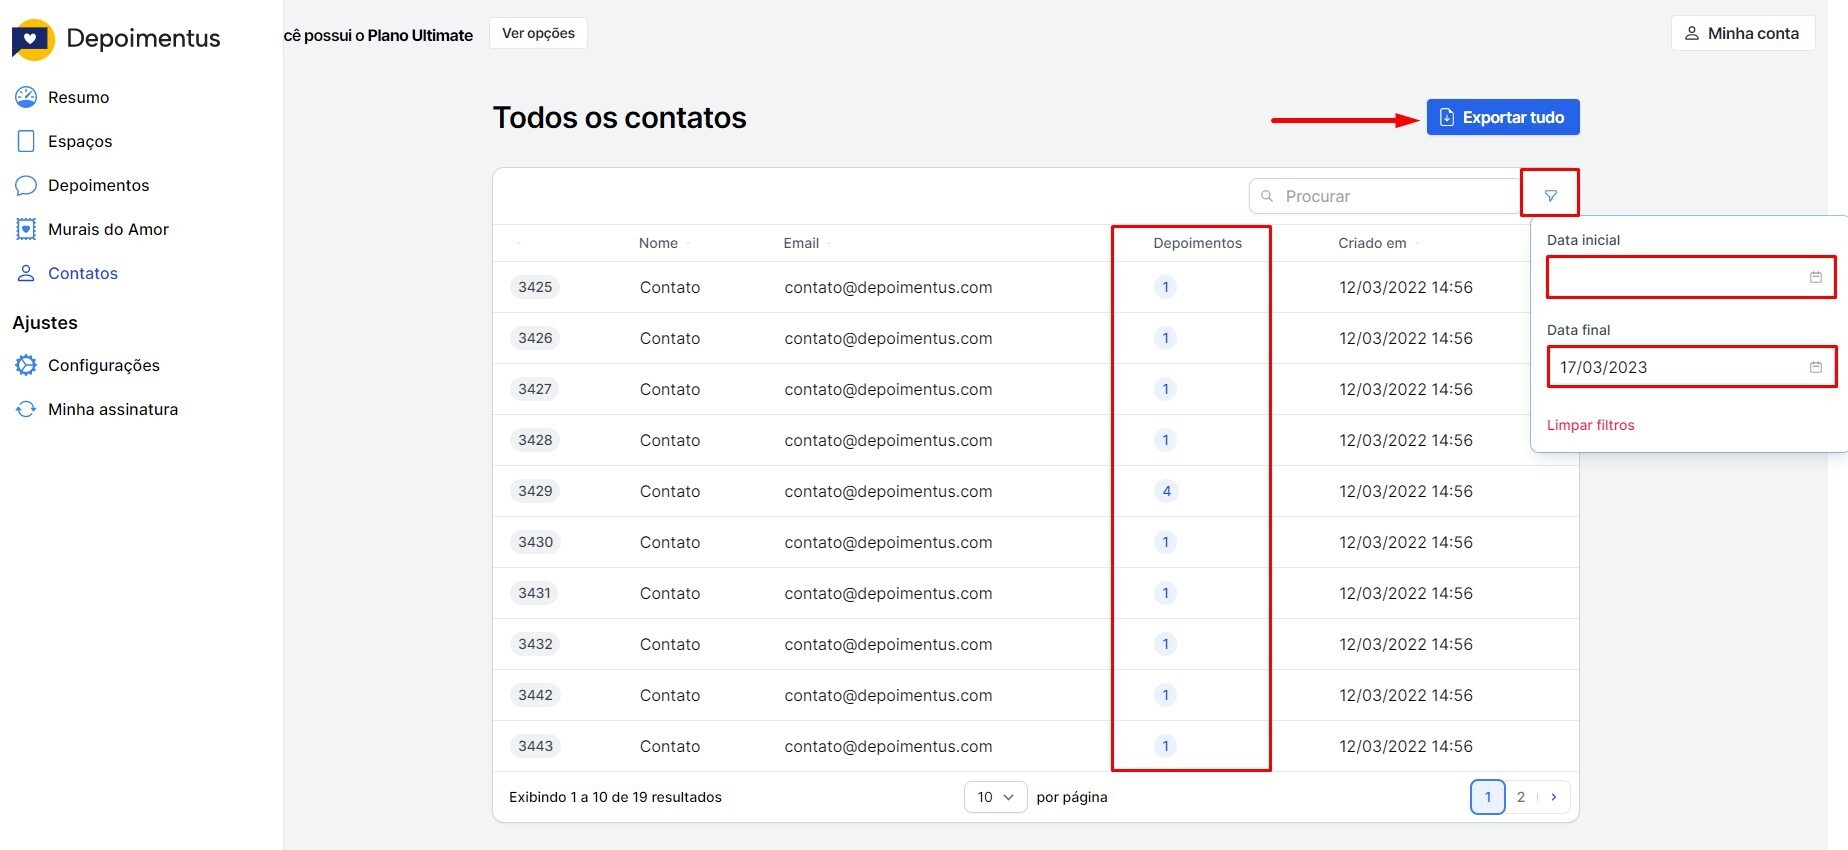Click the Resumo dashboard icon
Viewport: 1848px width, 850px height.
(26, 97)
